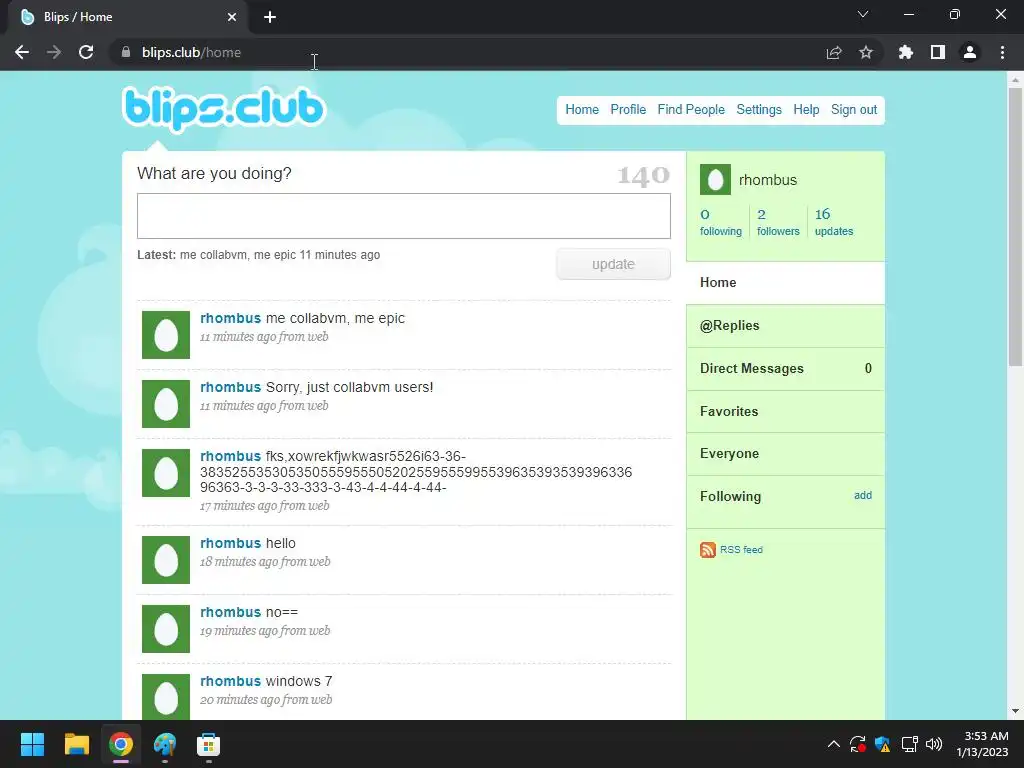
Task: Open Everyone in the sidebar
Action: point(786,454)
